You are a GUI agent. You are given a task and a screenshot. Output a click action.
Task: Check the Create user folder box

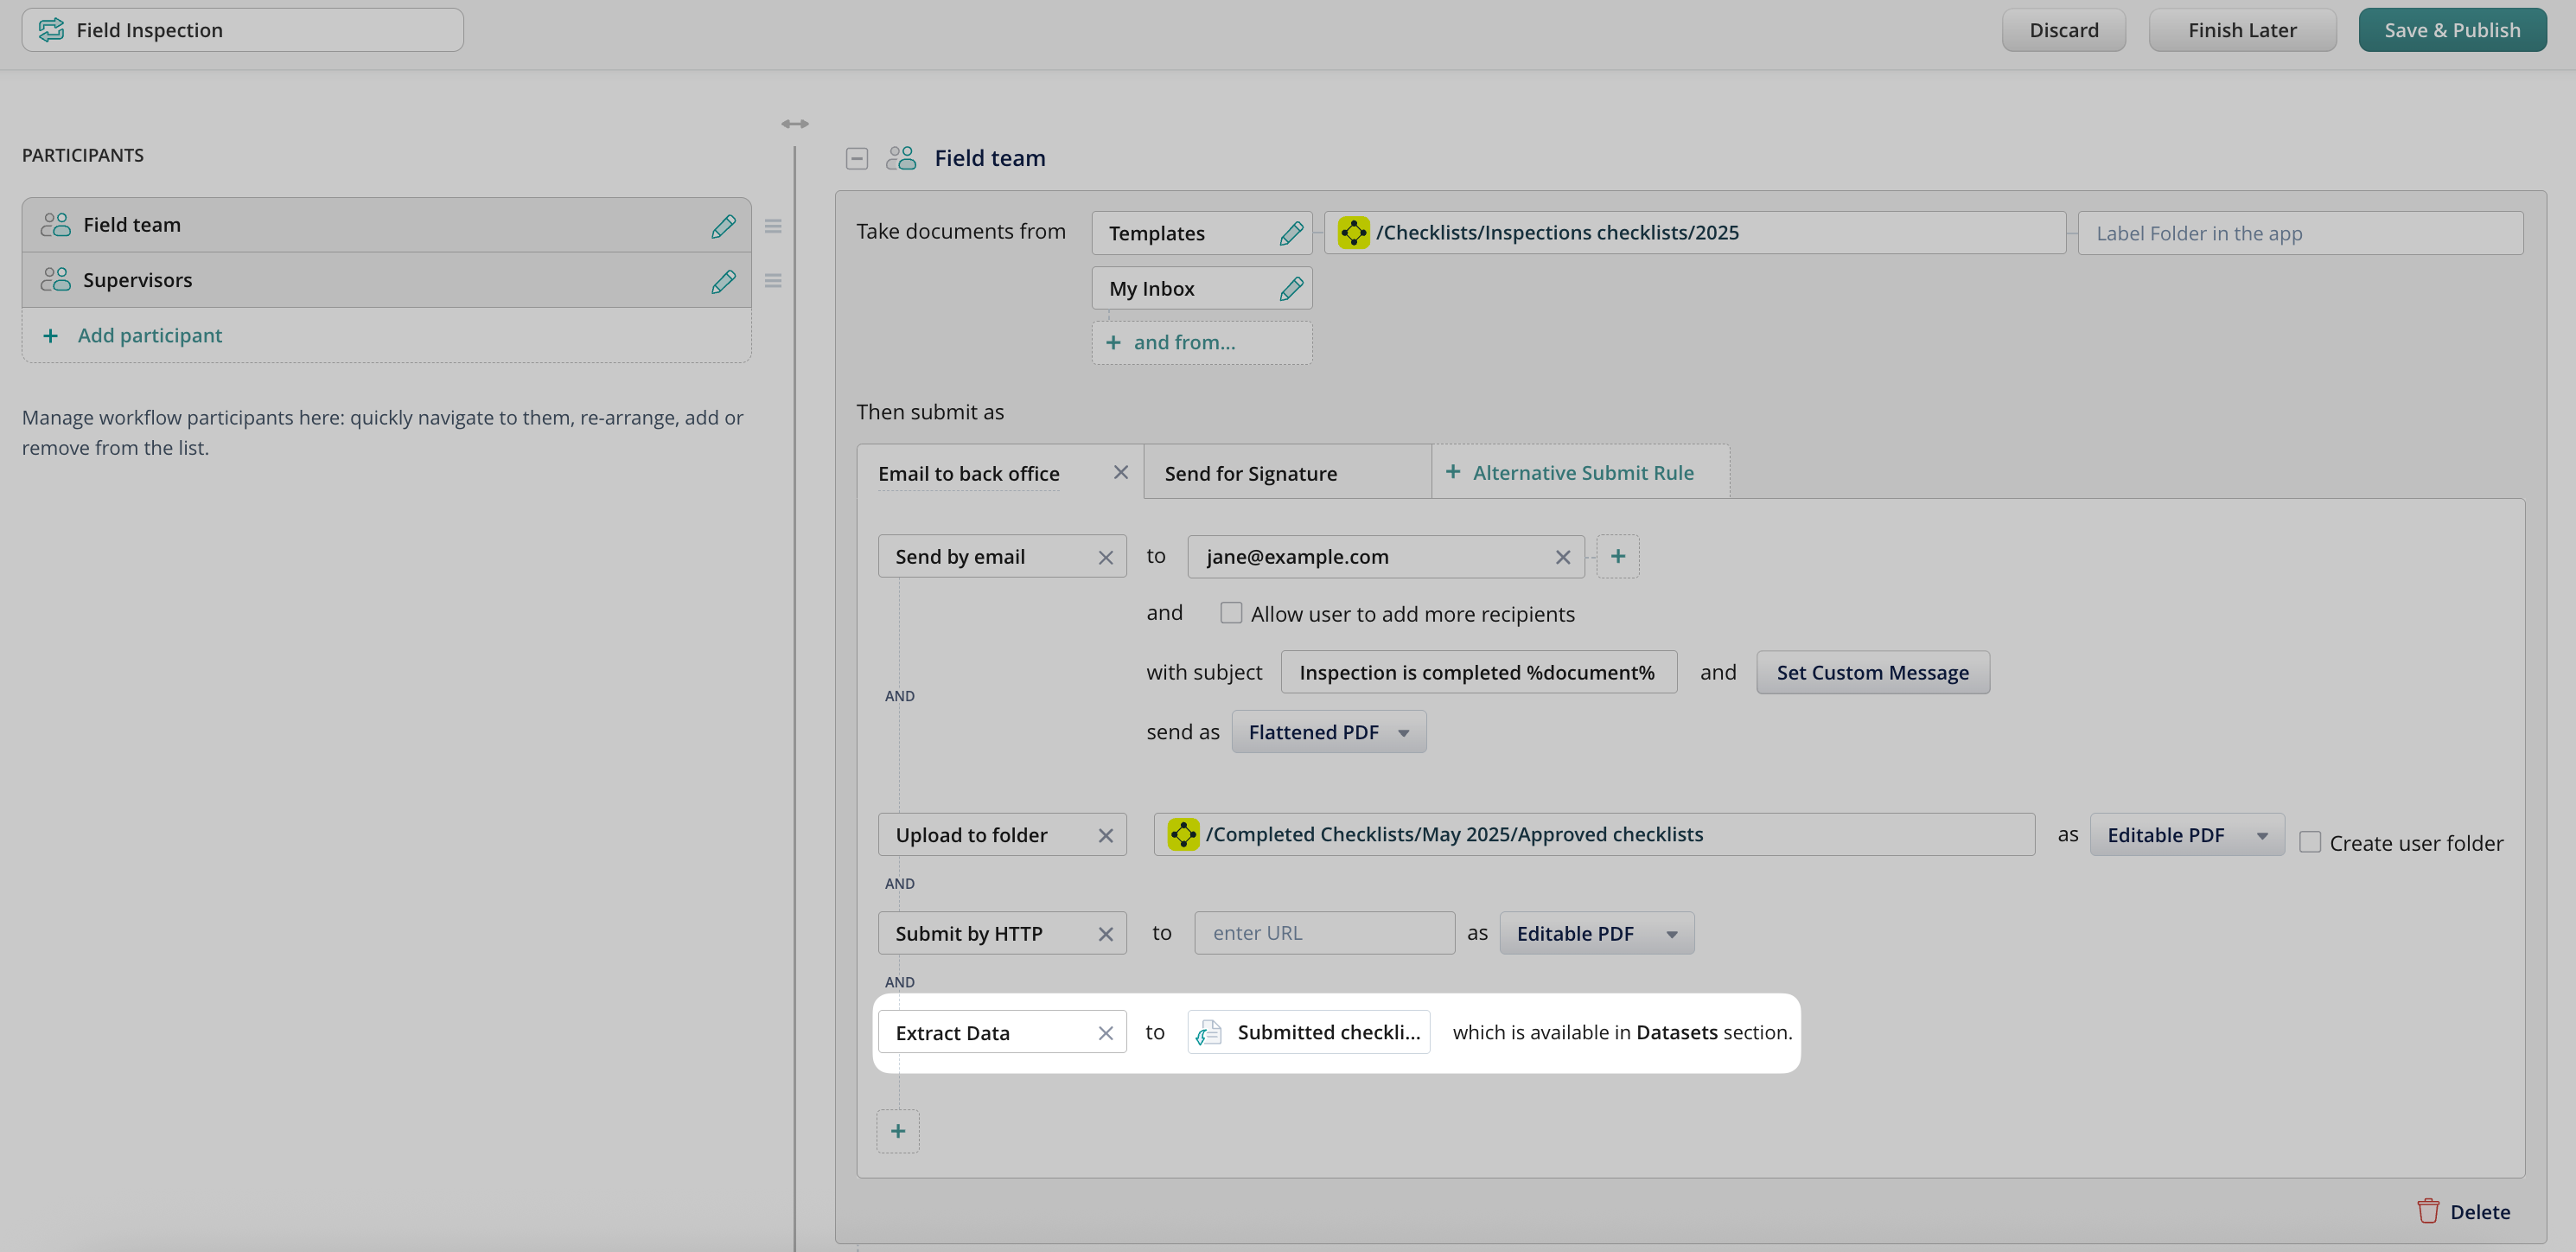tap(2309, 842)
